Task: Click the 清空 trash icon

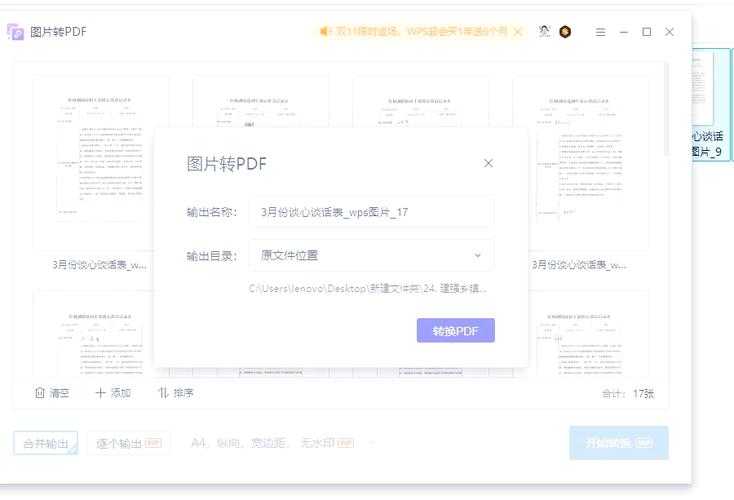Action: pos(40,392)
